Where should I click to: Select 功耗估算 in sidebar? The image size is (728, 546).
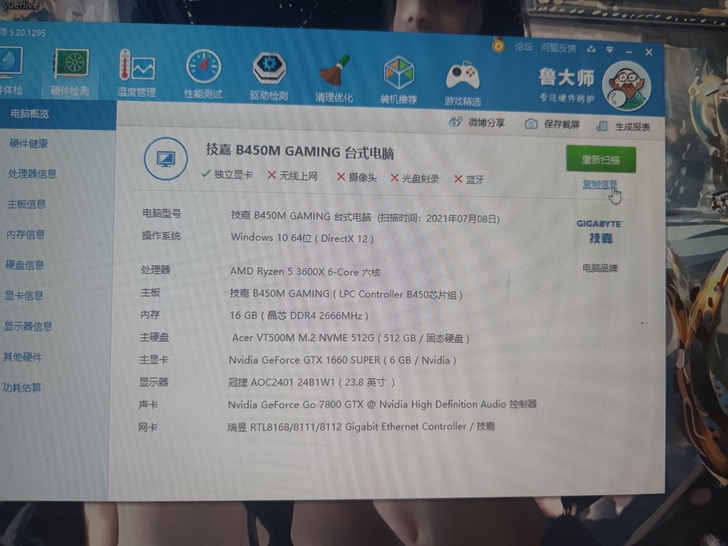[21, 388]
